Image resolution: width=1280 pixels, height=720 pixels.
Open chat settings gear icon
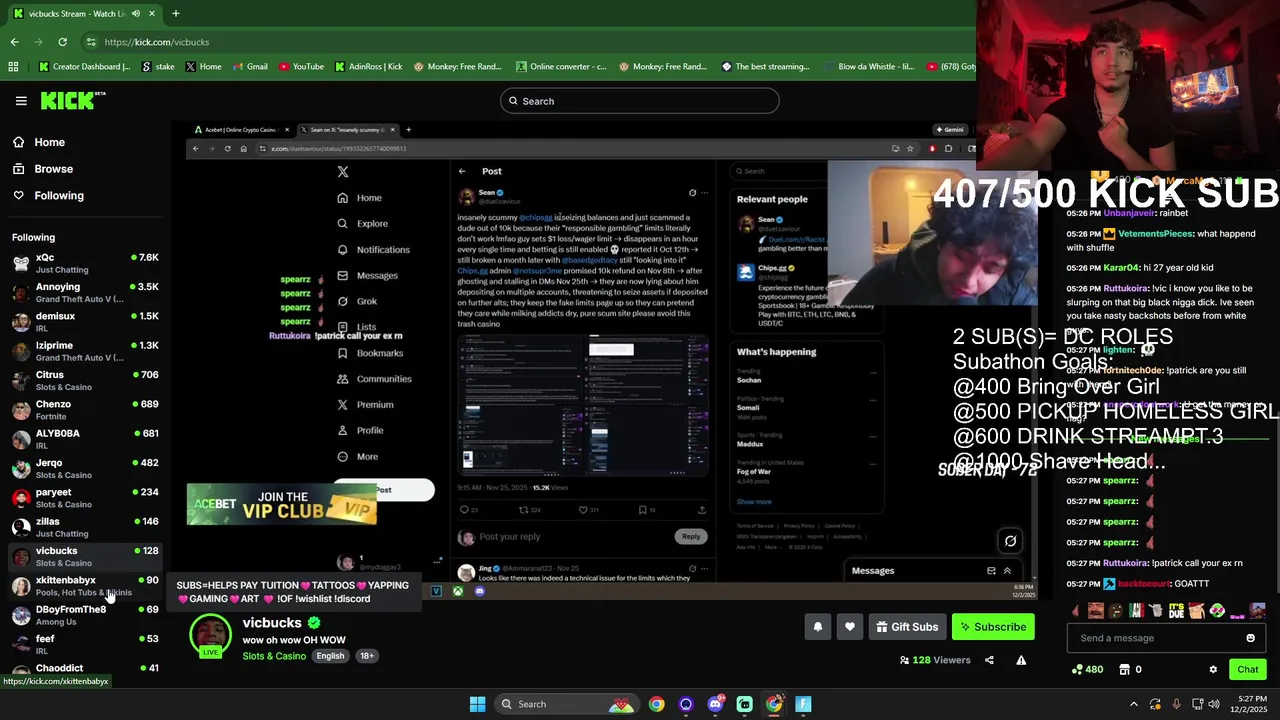pos(1213,670)
